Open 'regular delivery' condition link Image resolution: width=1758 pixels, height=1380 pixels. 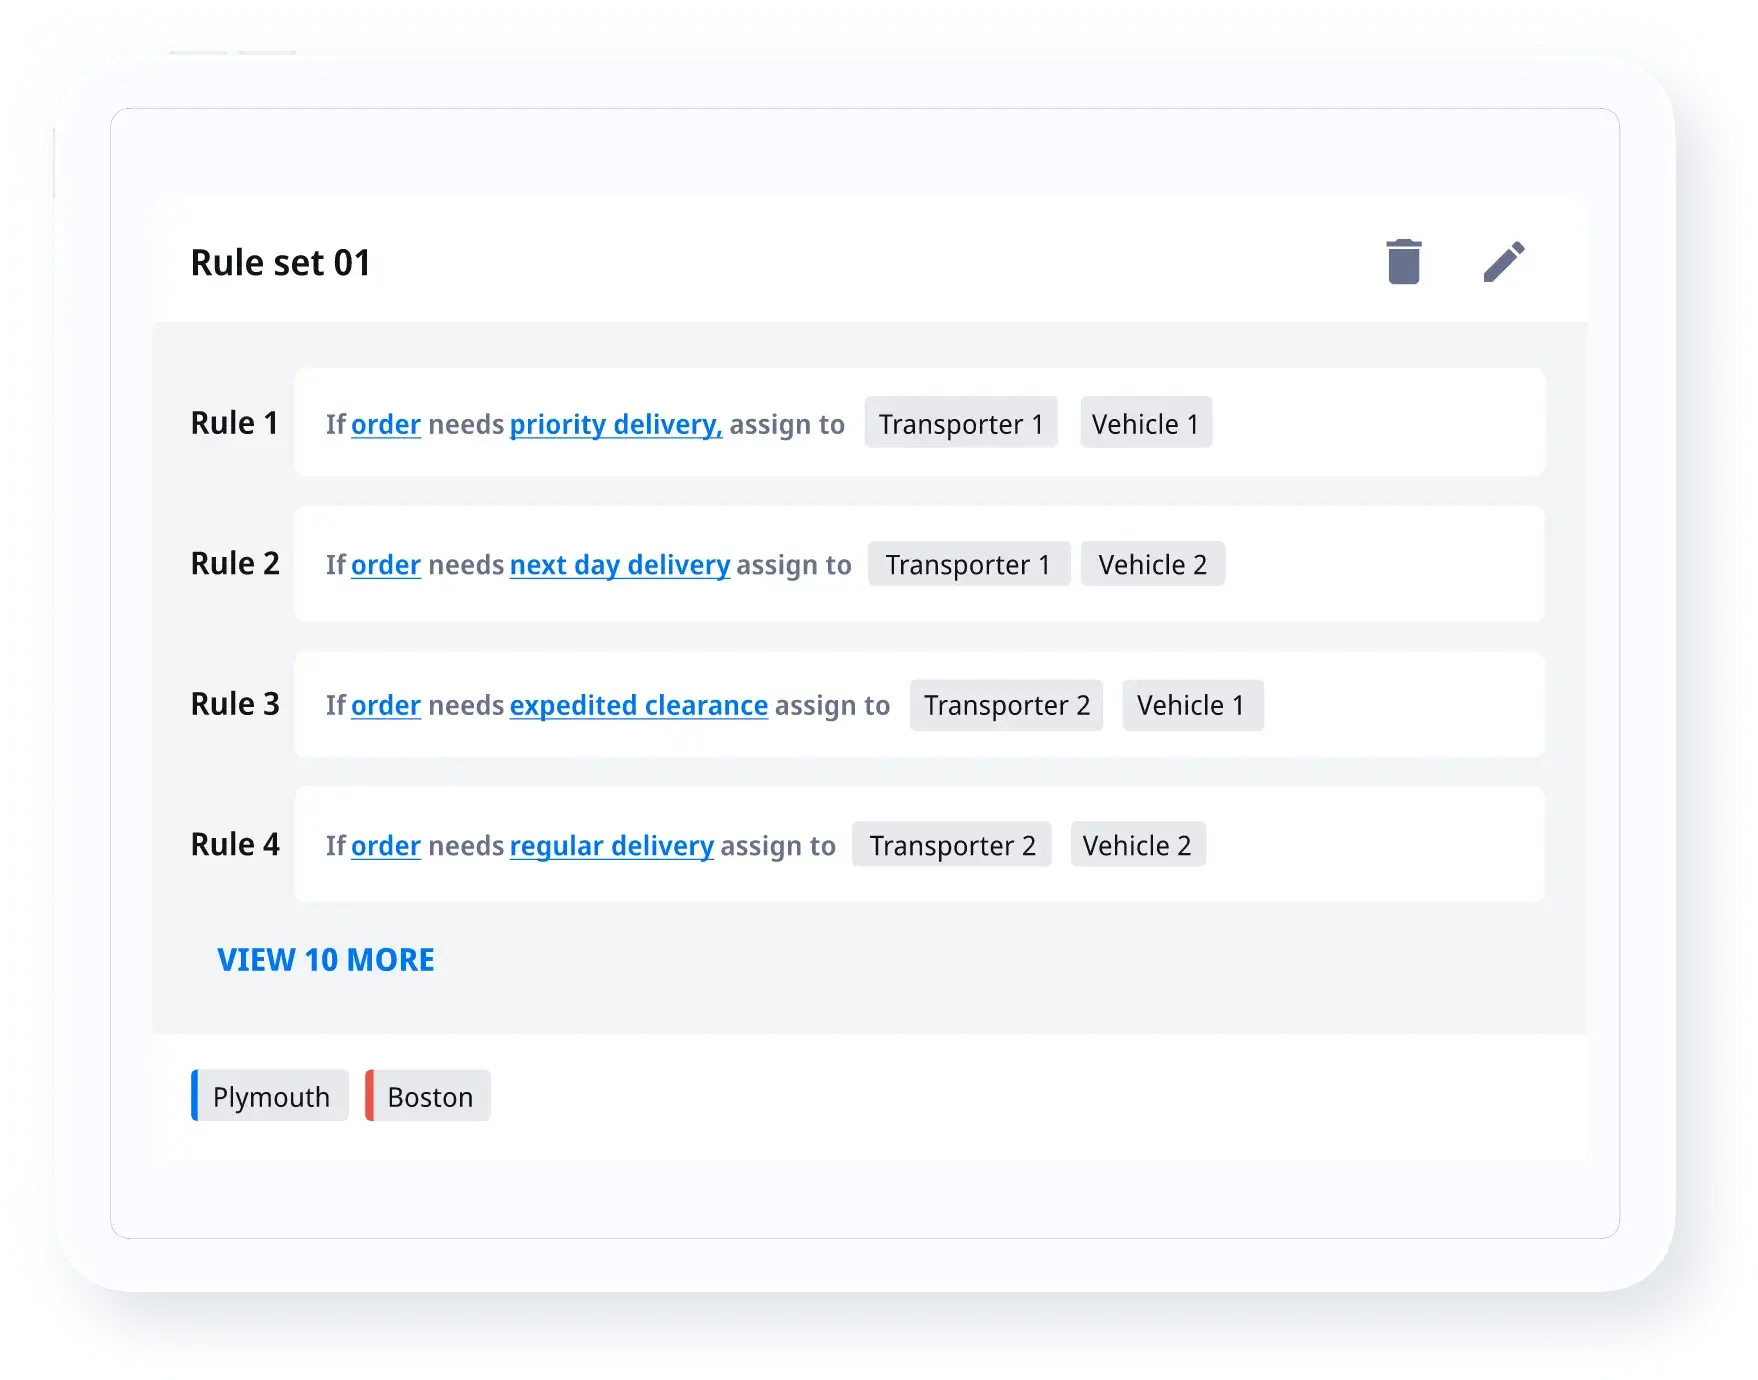coord(611,846)
